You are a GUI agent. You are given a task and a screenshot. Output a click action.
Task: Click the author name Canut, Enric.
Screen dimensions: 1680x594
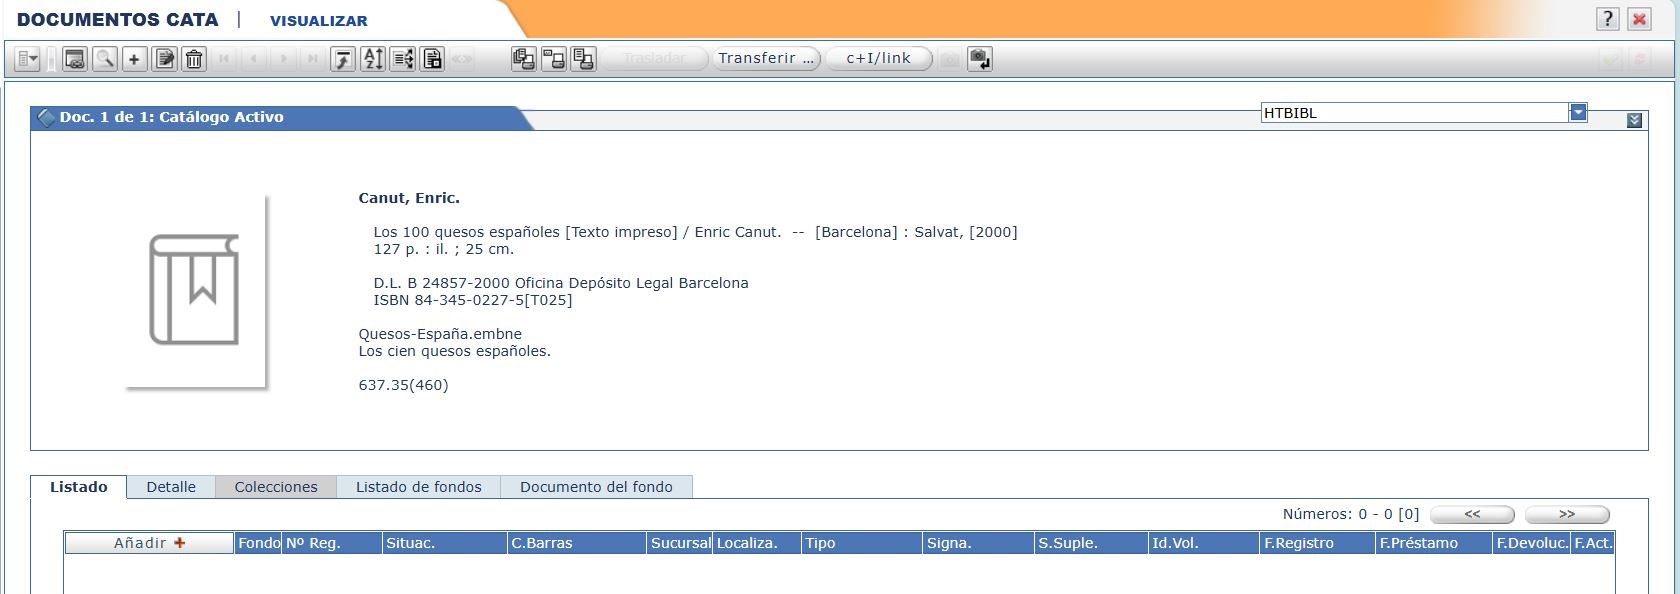click(409, 198)
